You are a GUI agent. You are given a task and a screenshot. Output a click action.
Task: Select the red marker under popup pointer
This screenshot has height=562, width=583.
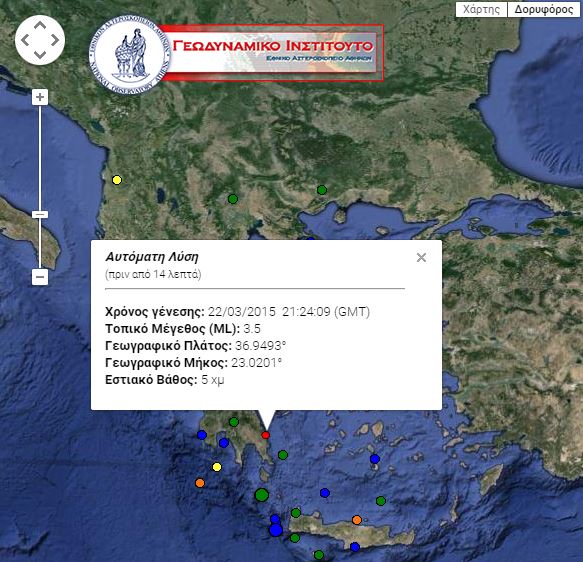click(x=265, y=435)
